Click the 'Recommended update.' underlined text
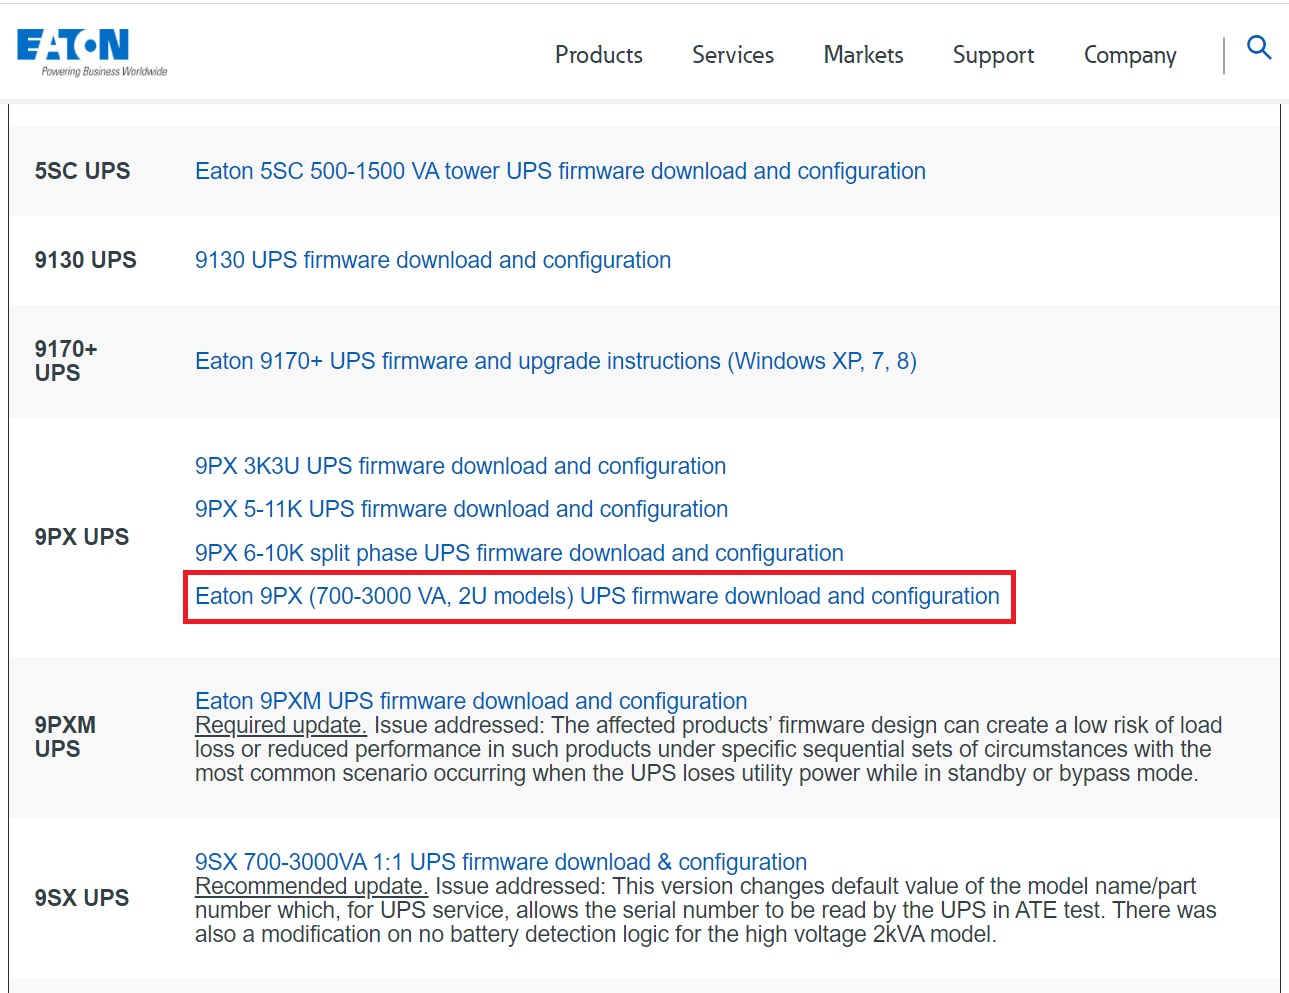Viewport: 1289px width, 993px height. (311, 886)
